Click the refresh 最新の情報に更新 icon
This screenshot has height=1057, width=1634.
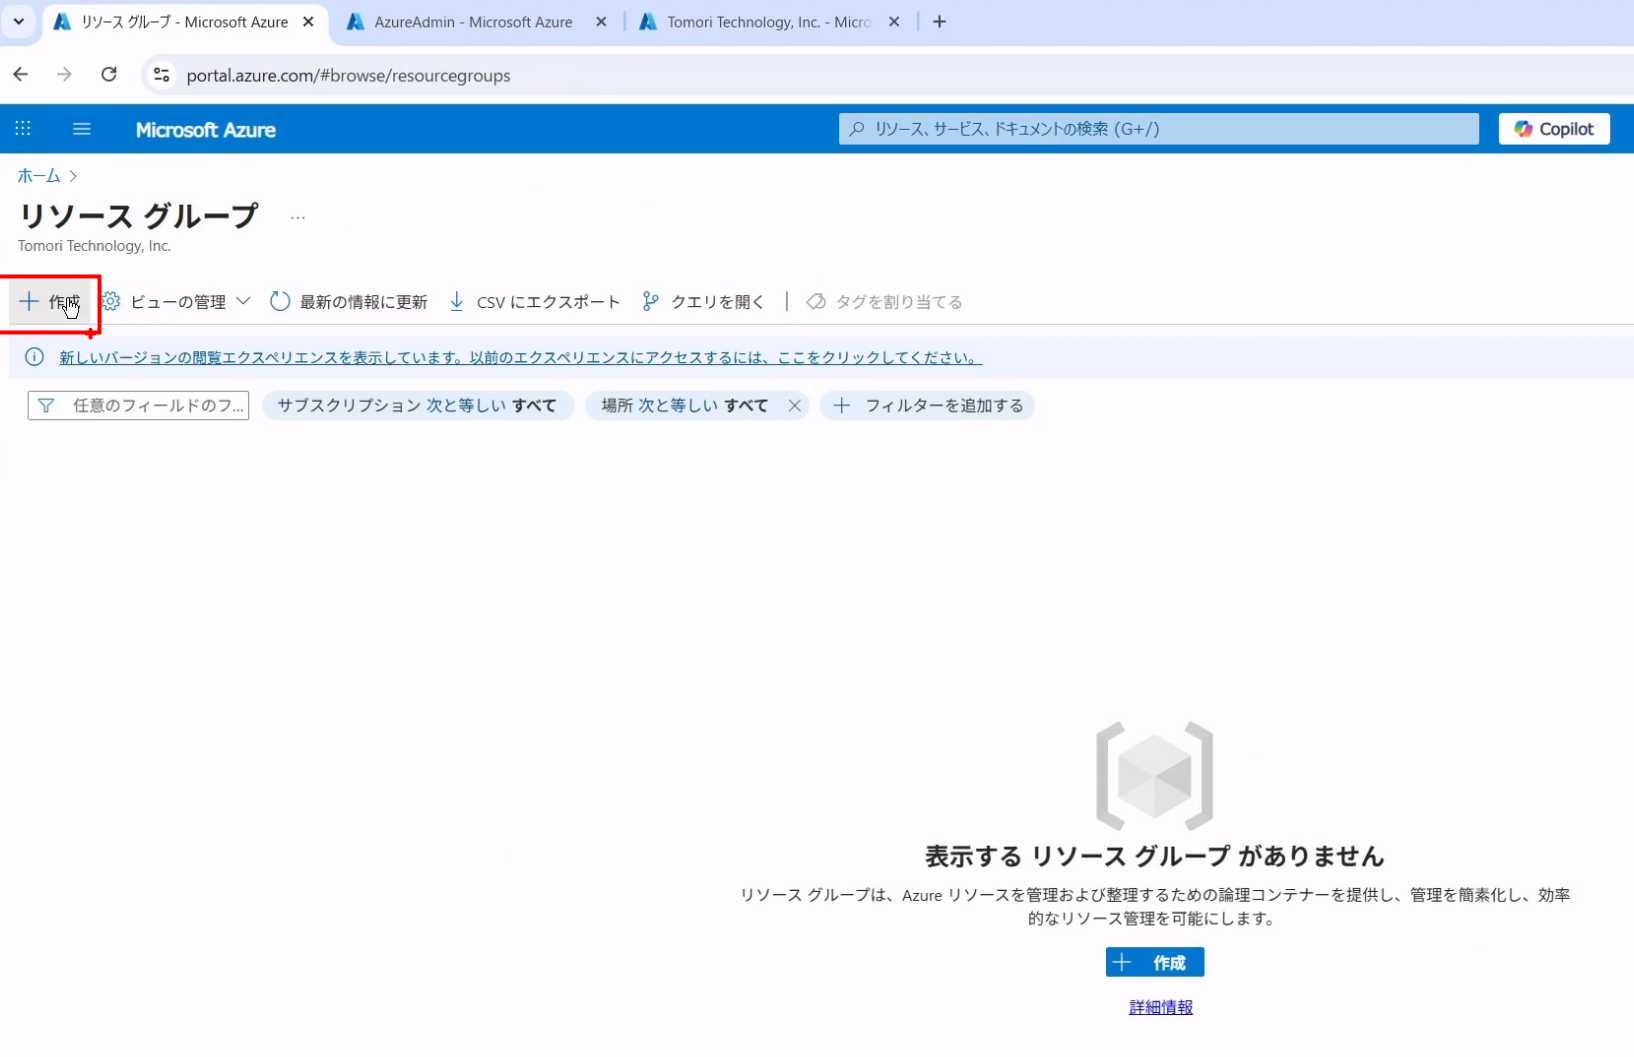280,302
